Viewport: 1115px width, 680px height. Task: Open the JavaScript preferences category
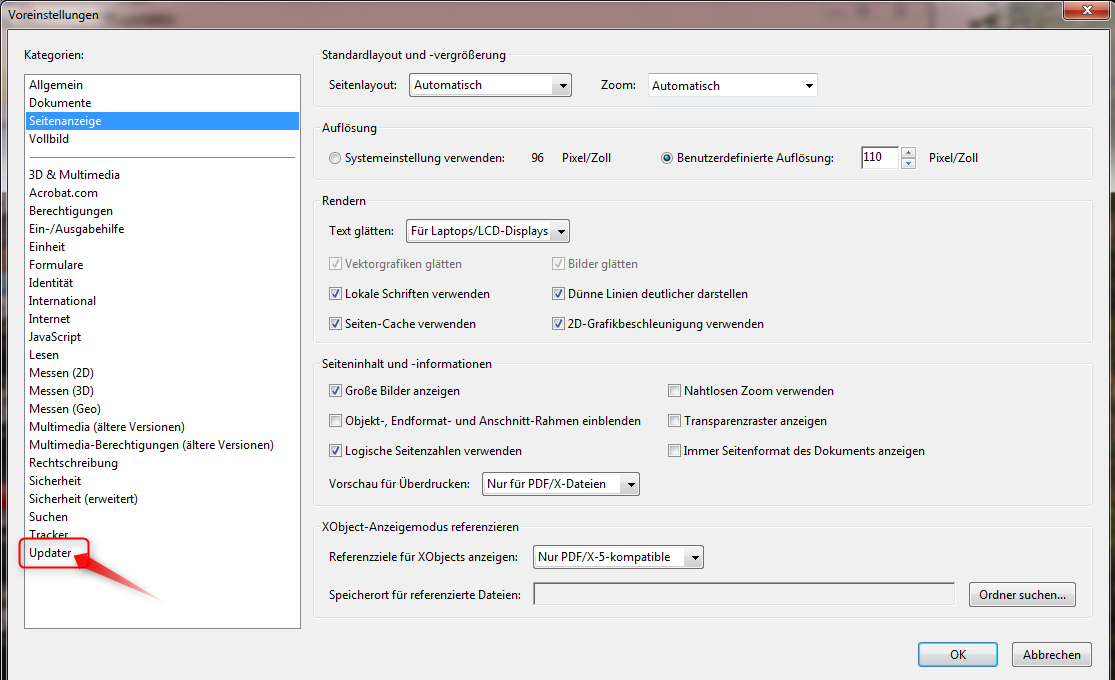click(52, 336)
